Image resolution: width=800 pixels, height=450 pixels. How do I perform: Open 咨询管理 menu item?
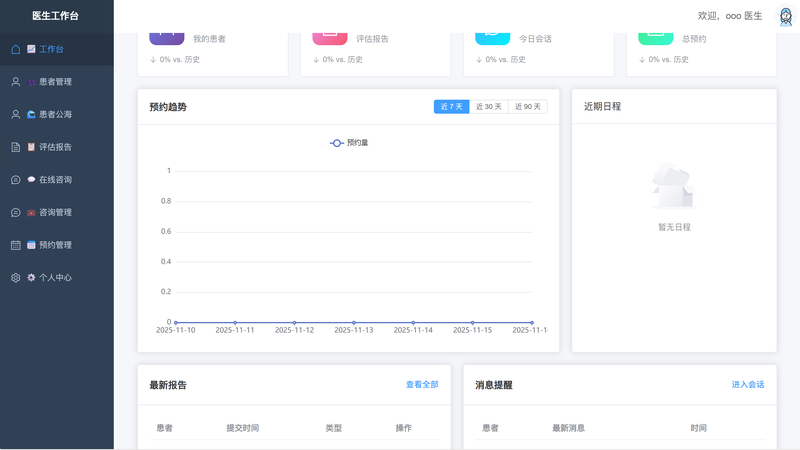57,212
